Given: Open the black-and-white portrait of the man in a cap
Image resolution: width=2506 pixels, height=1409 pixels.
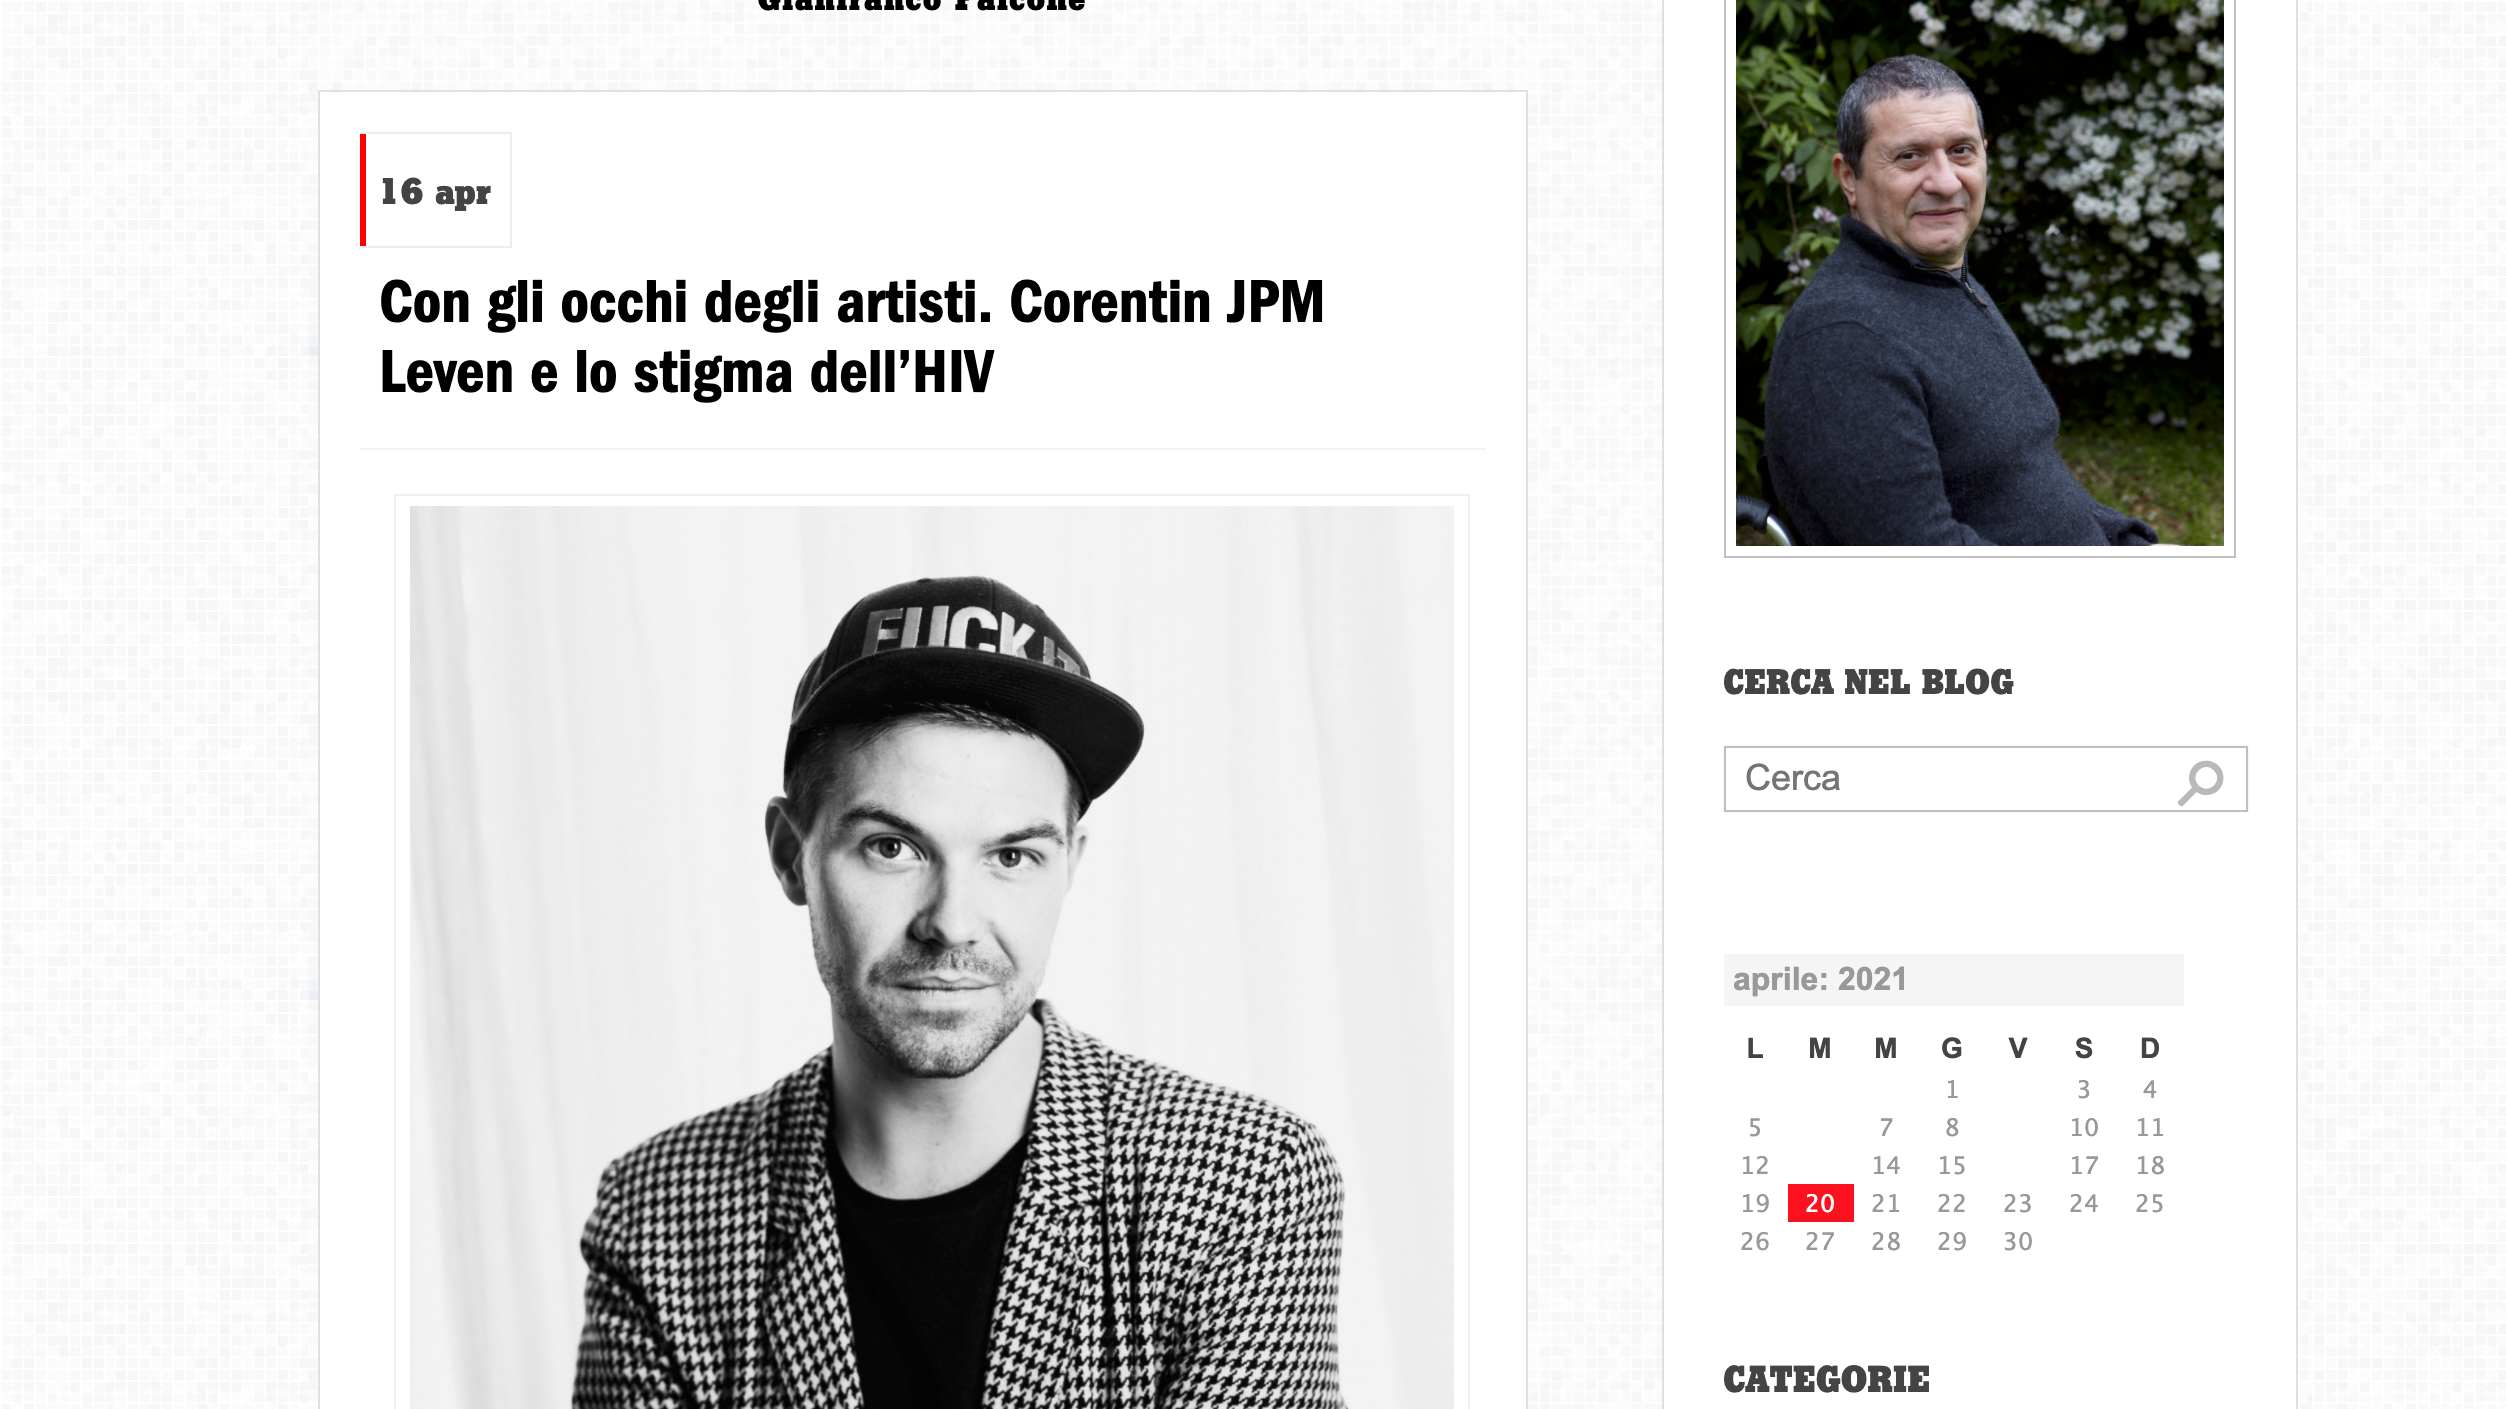Looking at the screenshot, I should click(931, 957).
